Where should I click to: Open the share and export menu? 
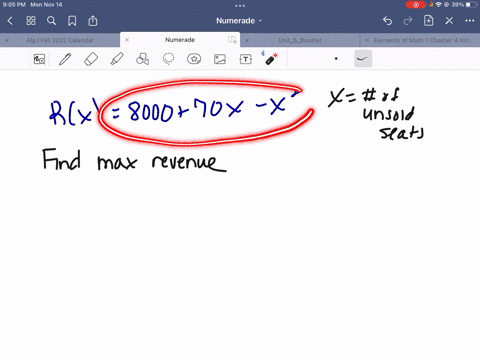[x=93, y=21]
